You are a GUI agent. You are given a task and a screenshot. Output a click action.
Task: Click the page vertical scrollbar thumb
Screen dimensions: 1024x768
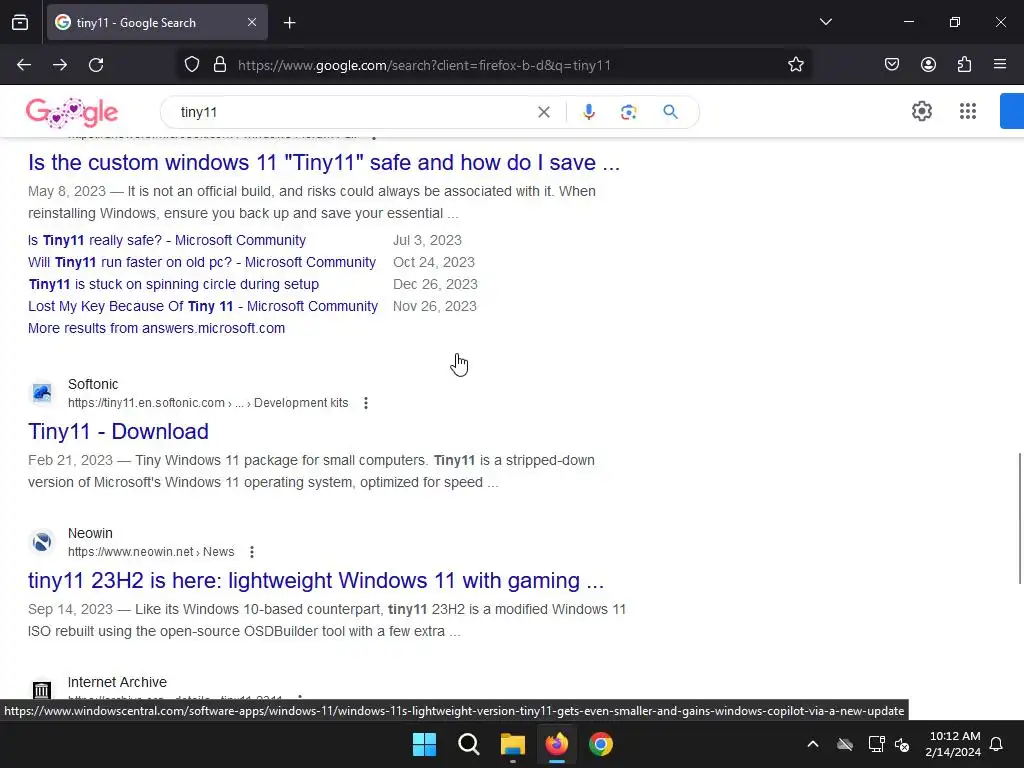point(1020,519)
